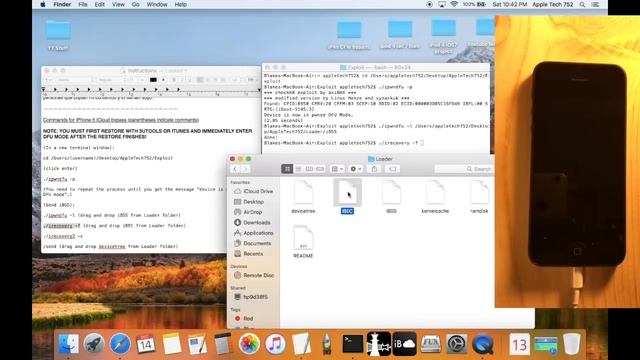Open Recents in Finder sidebar
Viewport: 640px width, 360px height.
click(249, 253)
